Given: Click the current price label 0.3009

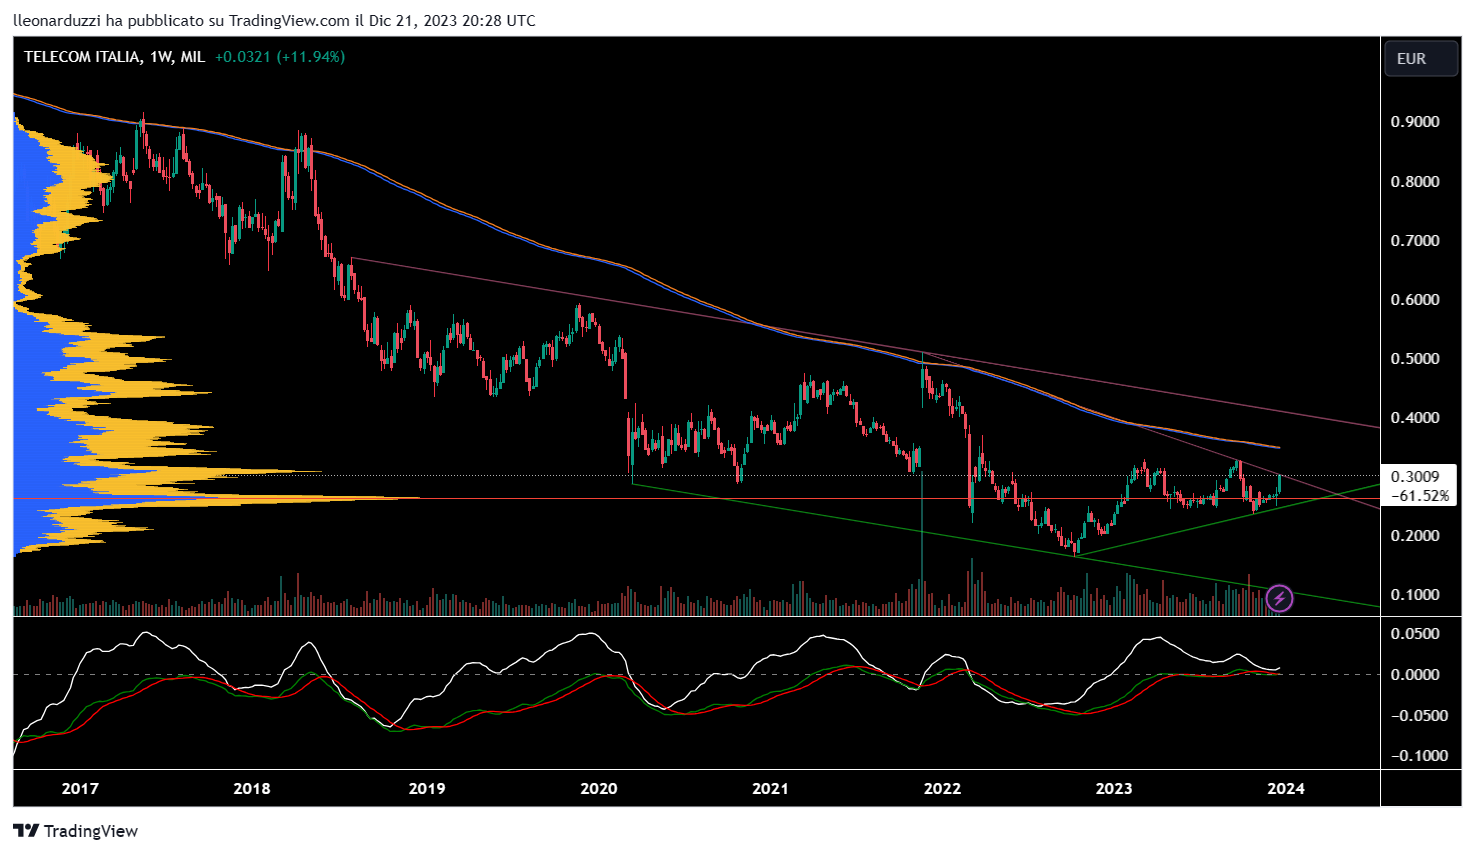Looking at the screenshot, I should point(1415,476).
